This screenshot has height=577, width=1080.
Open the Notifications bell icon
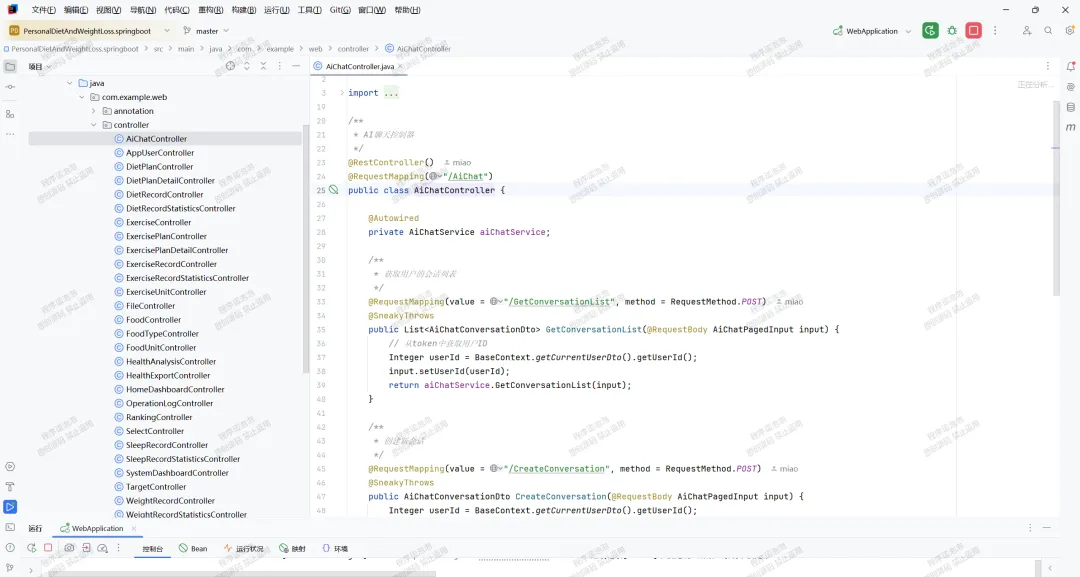[1070, 67]
